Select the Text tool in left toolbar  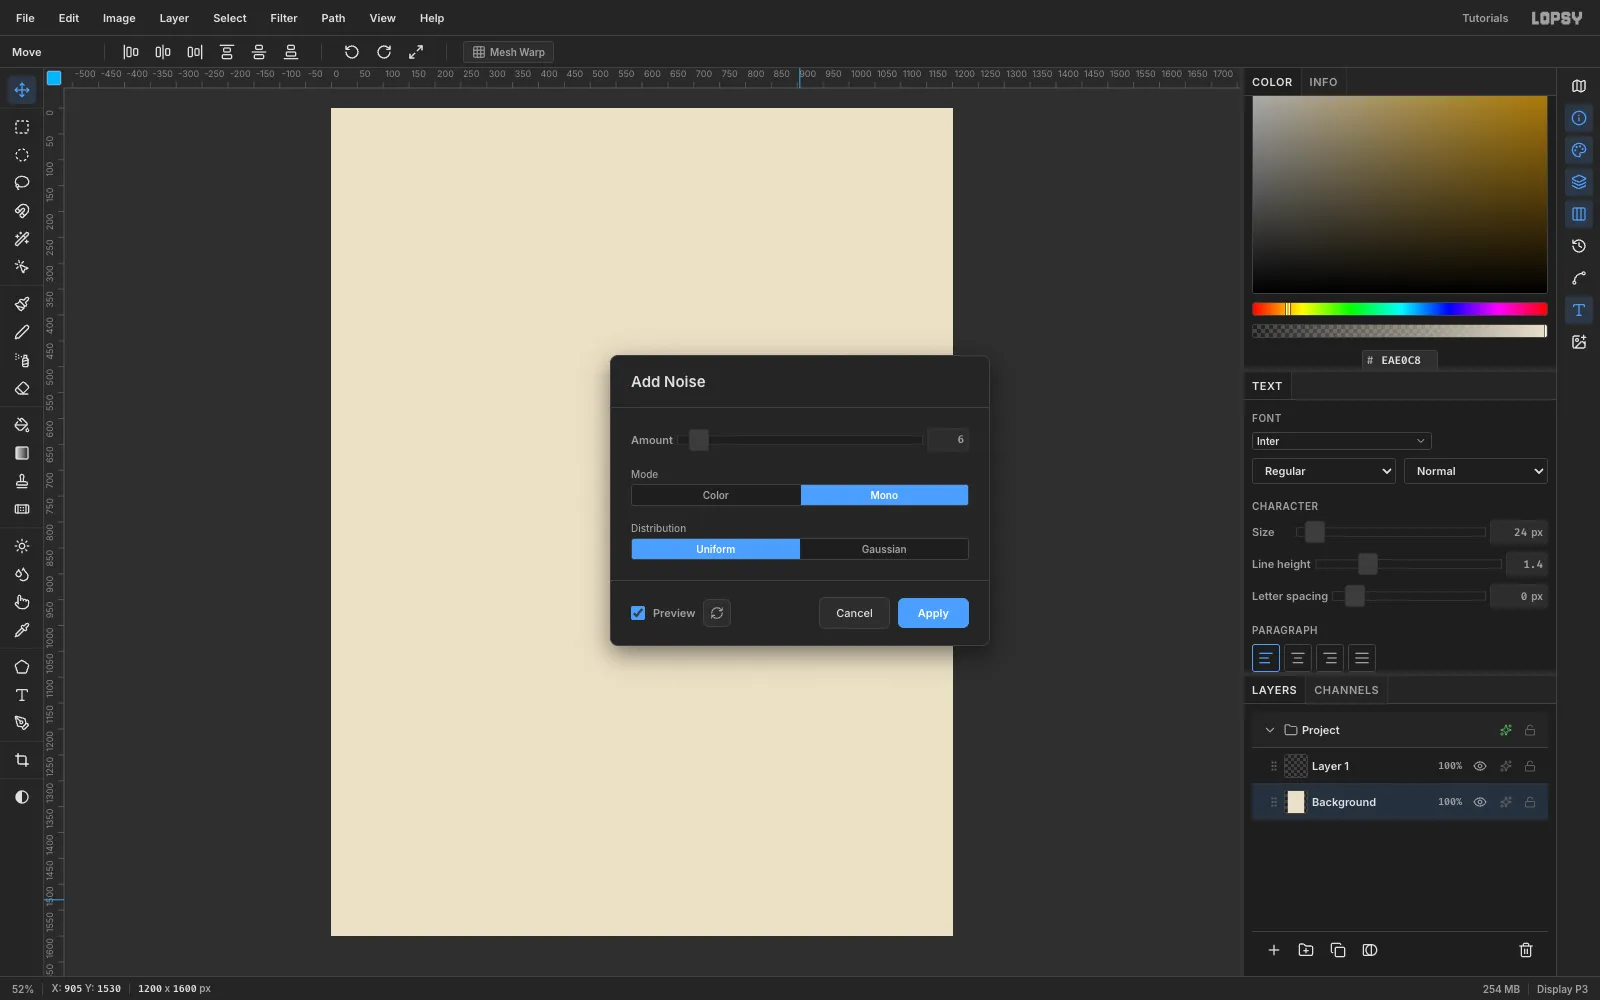[x=21, y=695]
